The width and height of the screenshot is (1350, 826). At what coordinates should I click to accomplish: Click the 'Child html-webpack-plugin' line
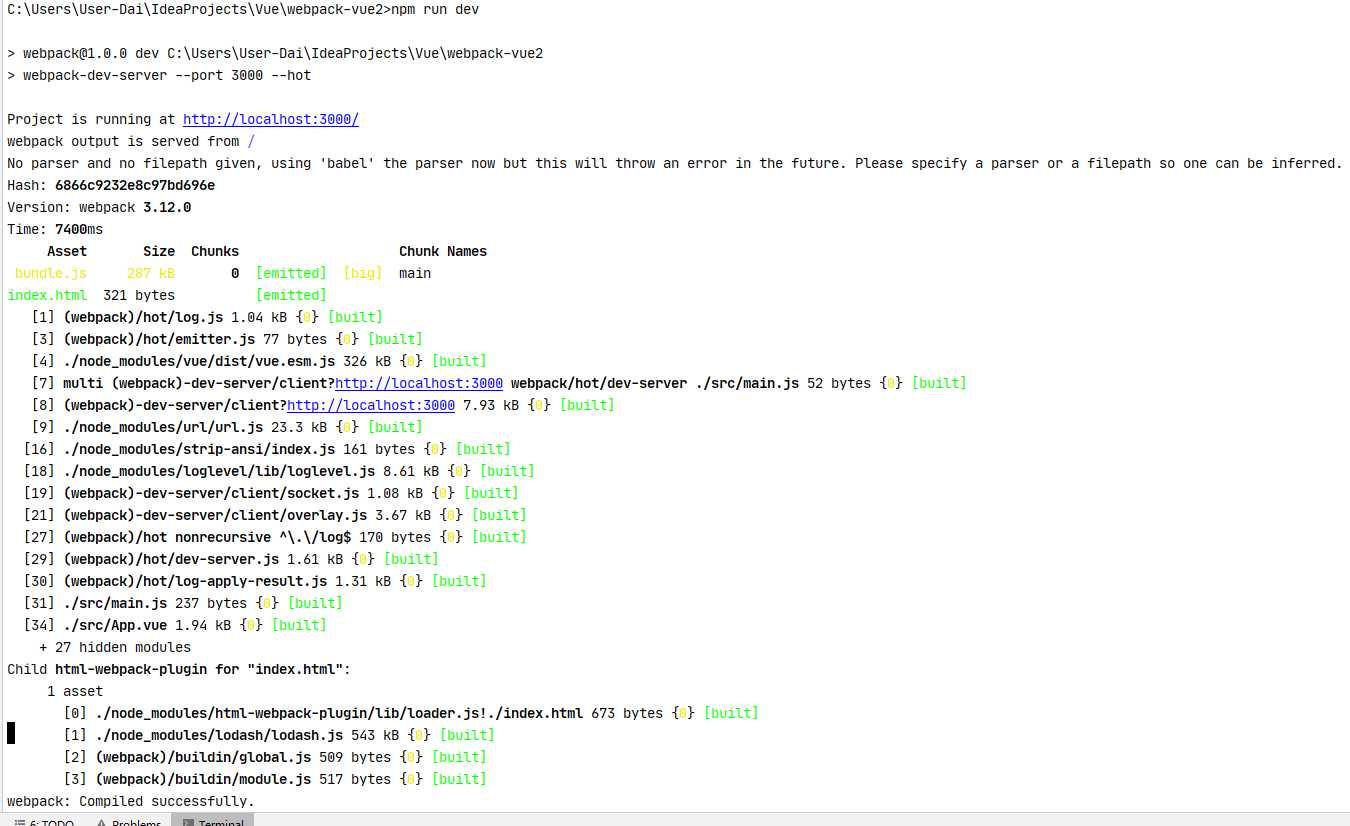pos(179,669)
